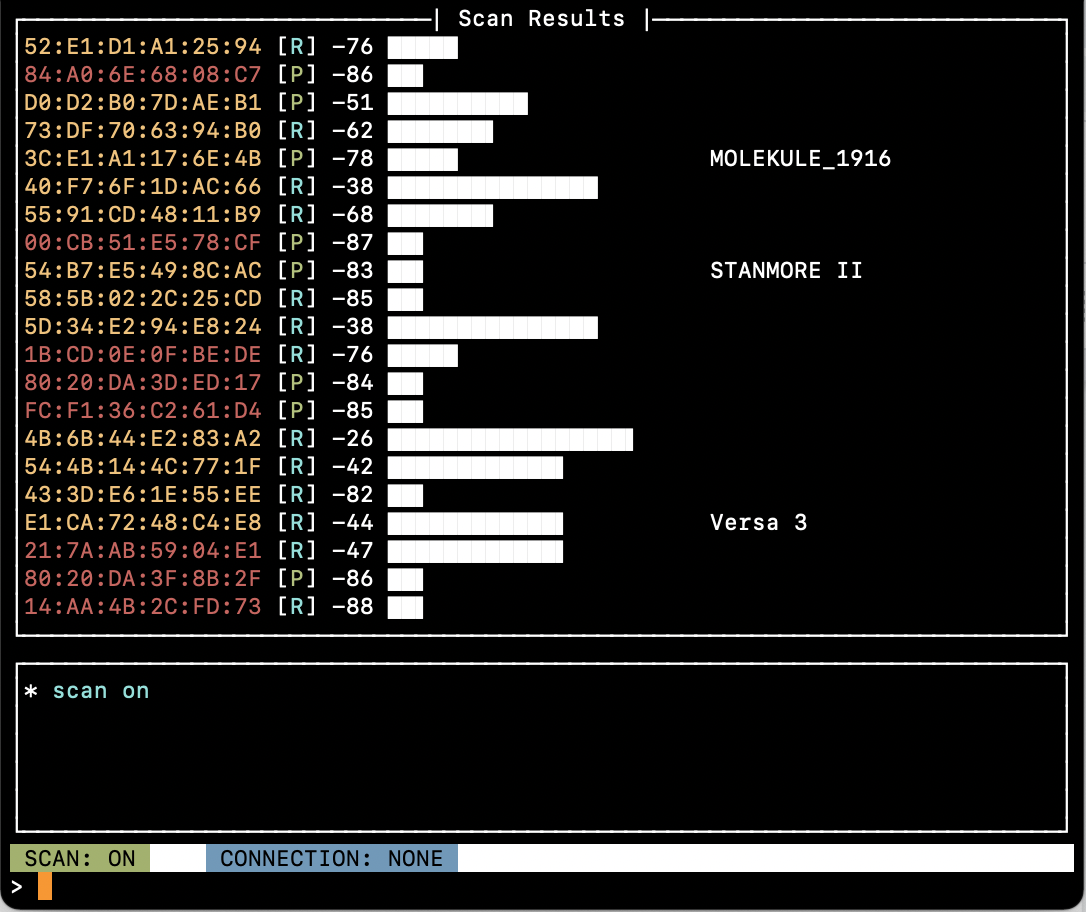Select device row 5D:34:E2:94:E8:24

click(142, 326)
